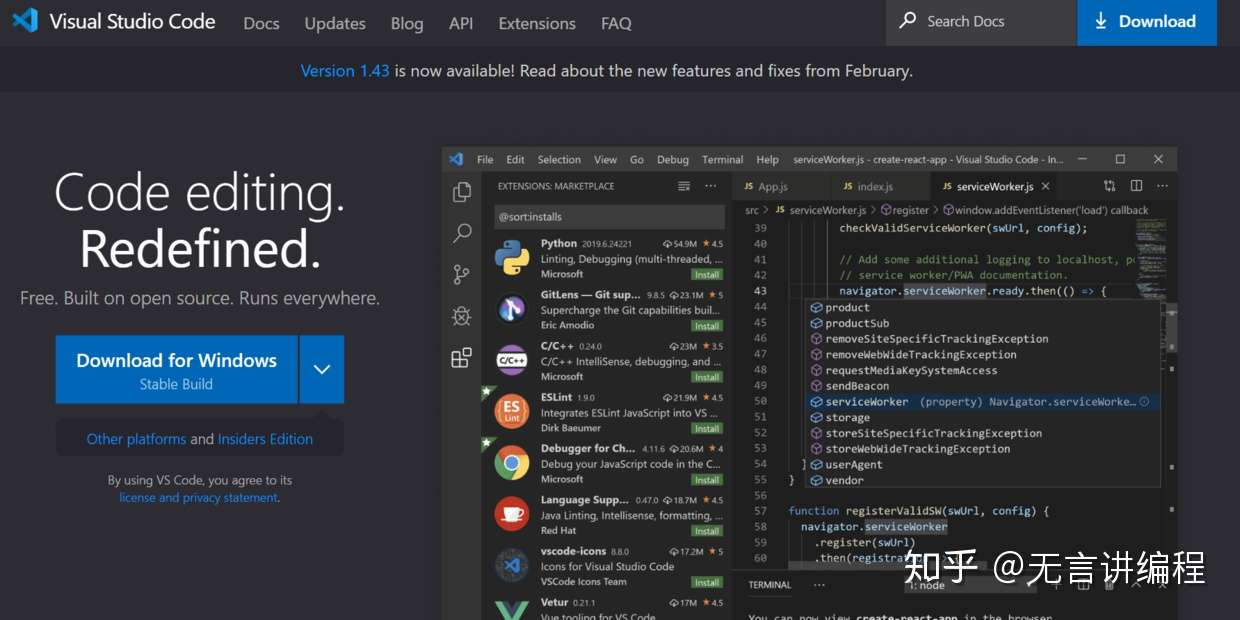Open the Edit menu
The height and width of the screenshot is (620, 1240).
(x=515, y=159)
